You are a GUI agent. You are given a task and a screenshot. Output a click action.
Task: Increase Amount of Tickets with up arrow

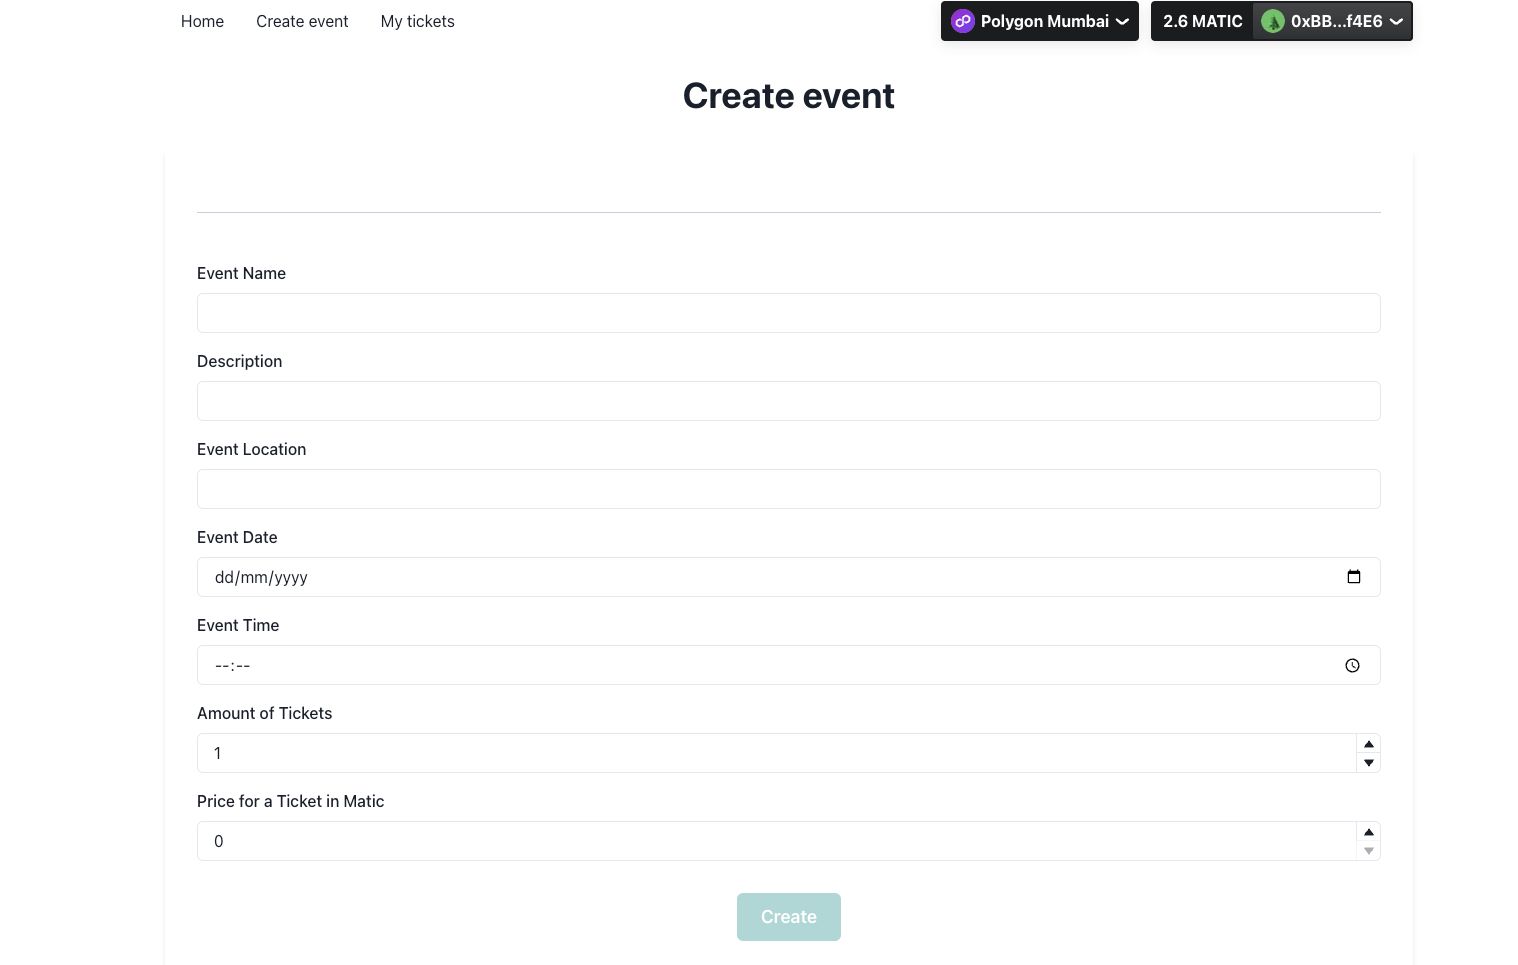(1368, 744)
